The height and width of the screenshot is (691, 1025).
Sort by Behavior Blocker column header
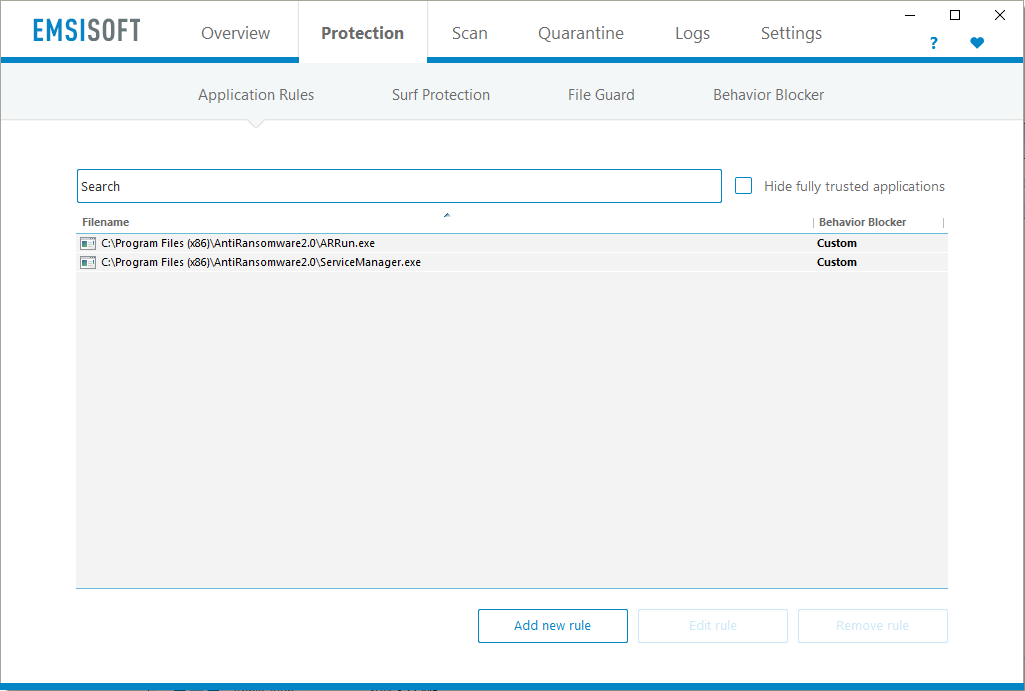[x=862, y=222]
